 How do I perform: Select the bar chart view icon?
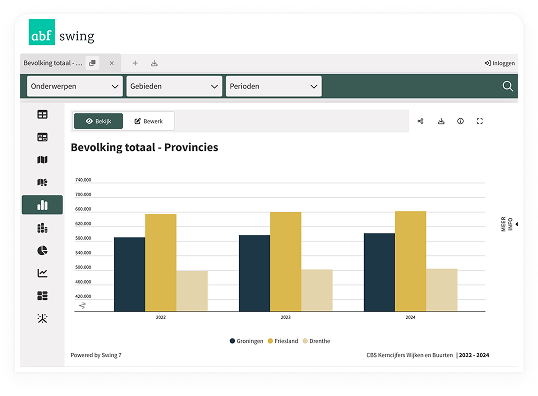[x=42, y=205]
